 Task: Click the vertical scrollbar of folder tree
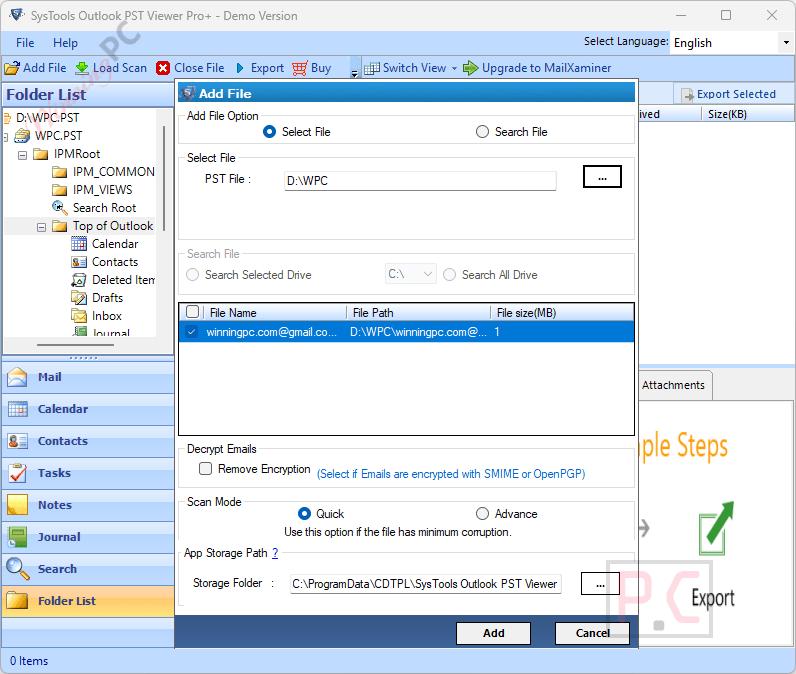coord(164,179)
